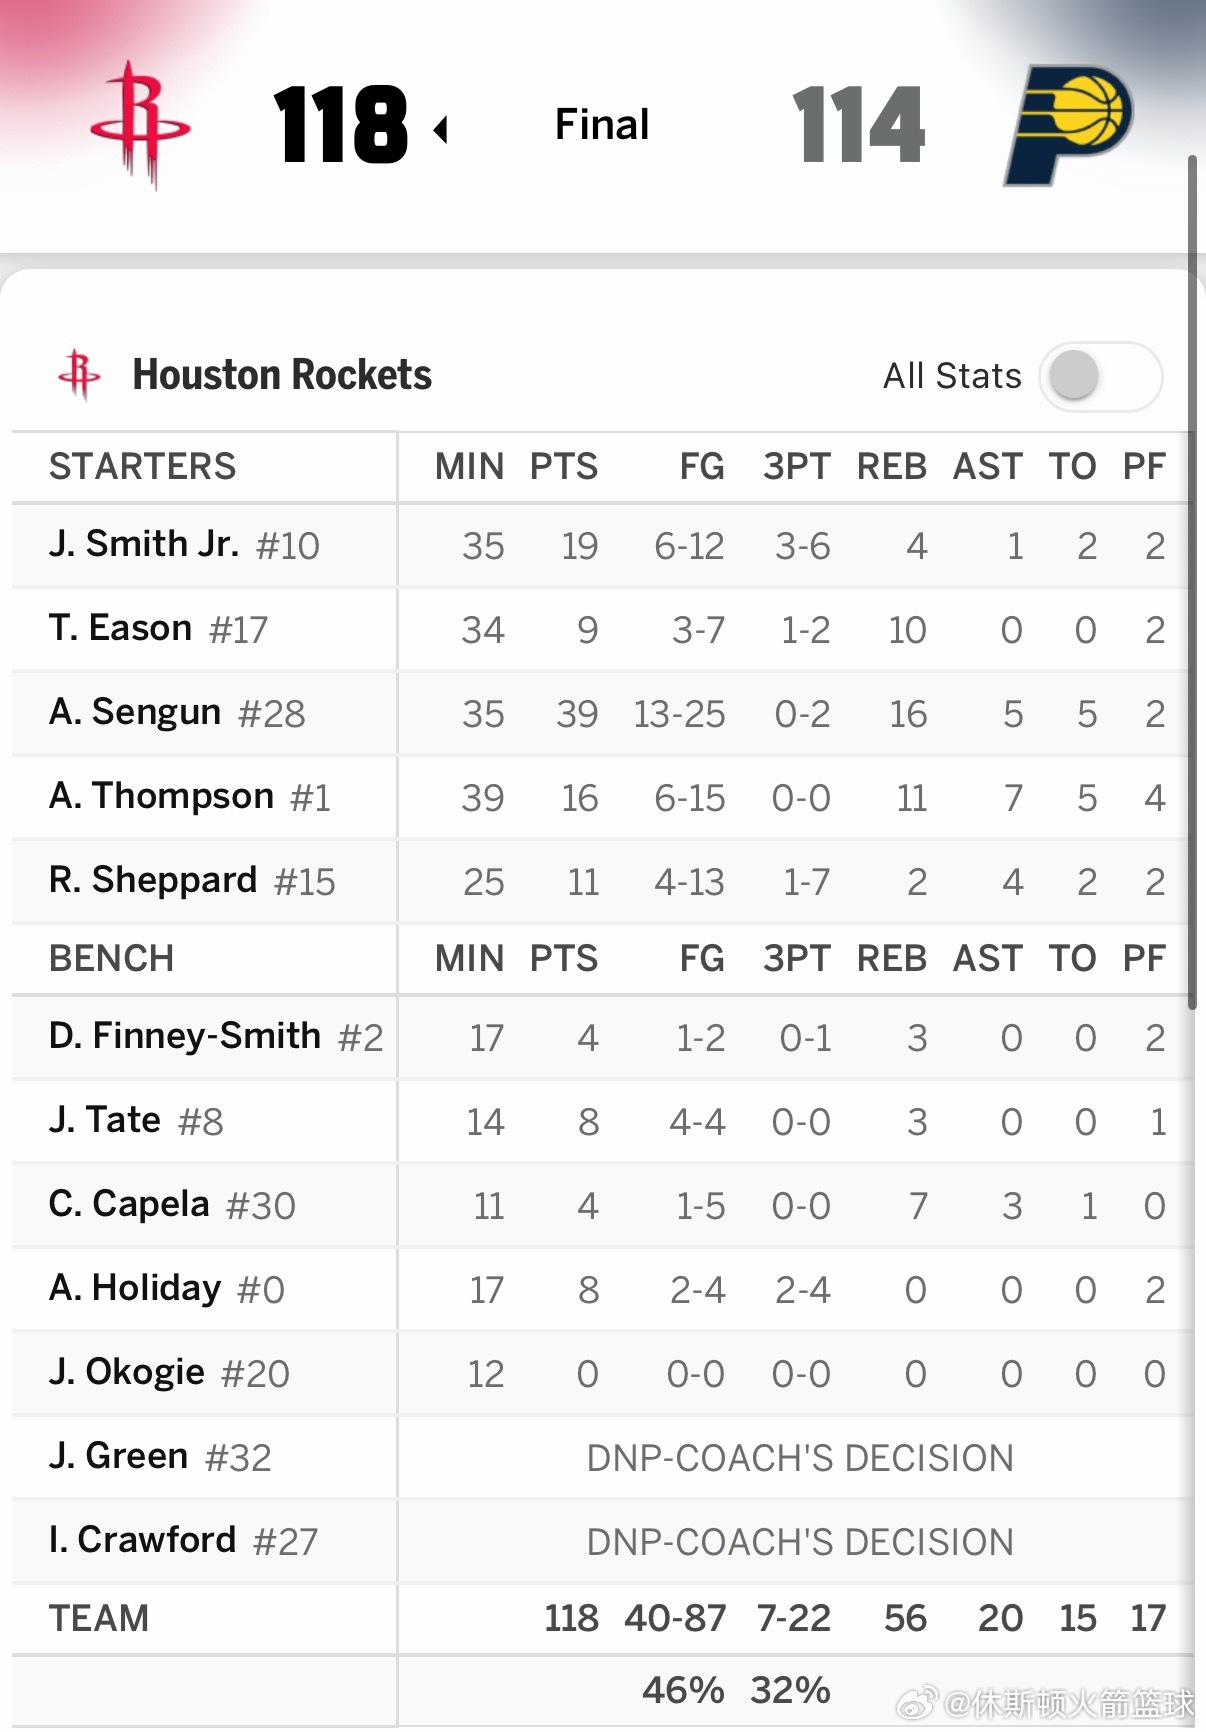Click the winner arrow next to 118
Viewport: 1206px width, 1732px height.
tap(440, 129)
